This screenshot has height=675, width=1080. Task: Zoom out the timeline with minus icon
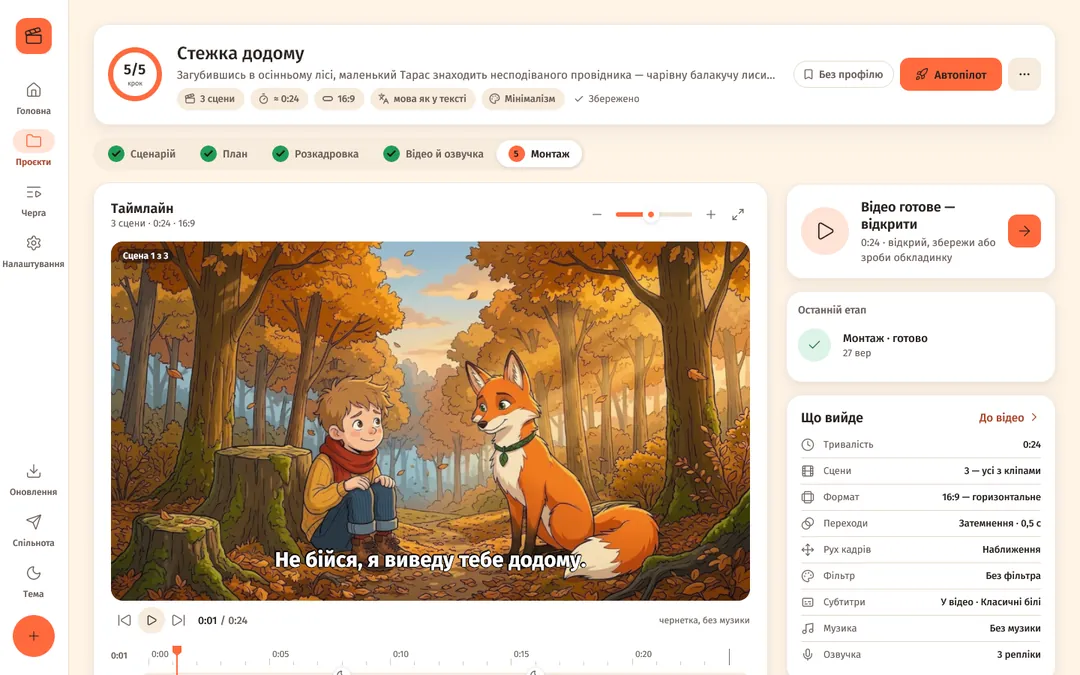597,215
